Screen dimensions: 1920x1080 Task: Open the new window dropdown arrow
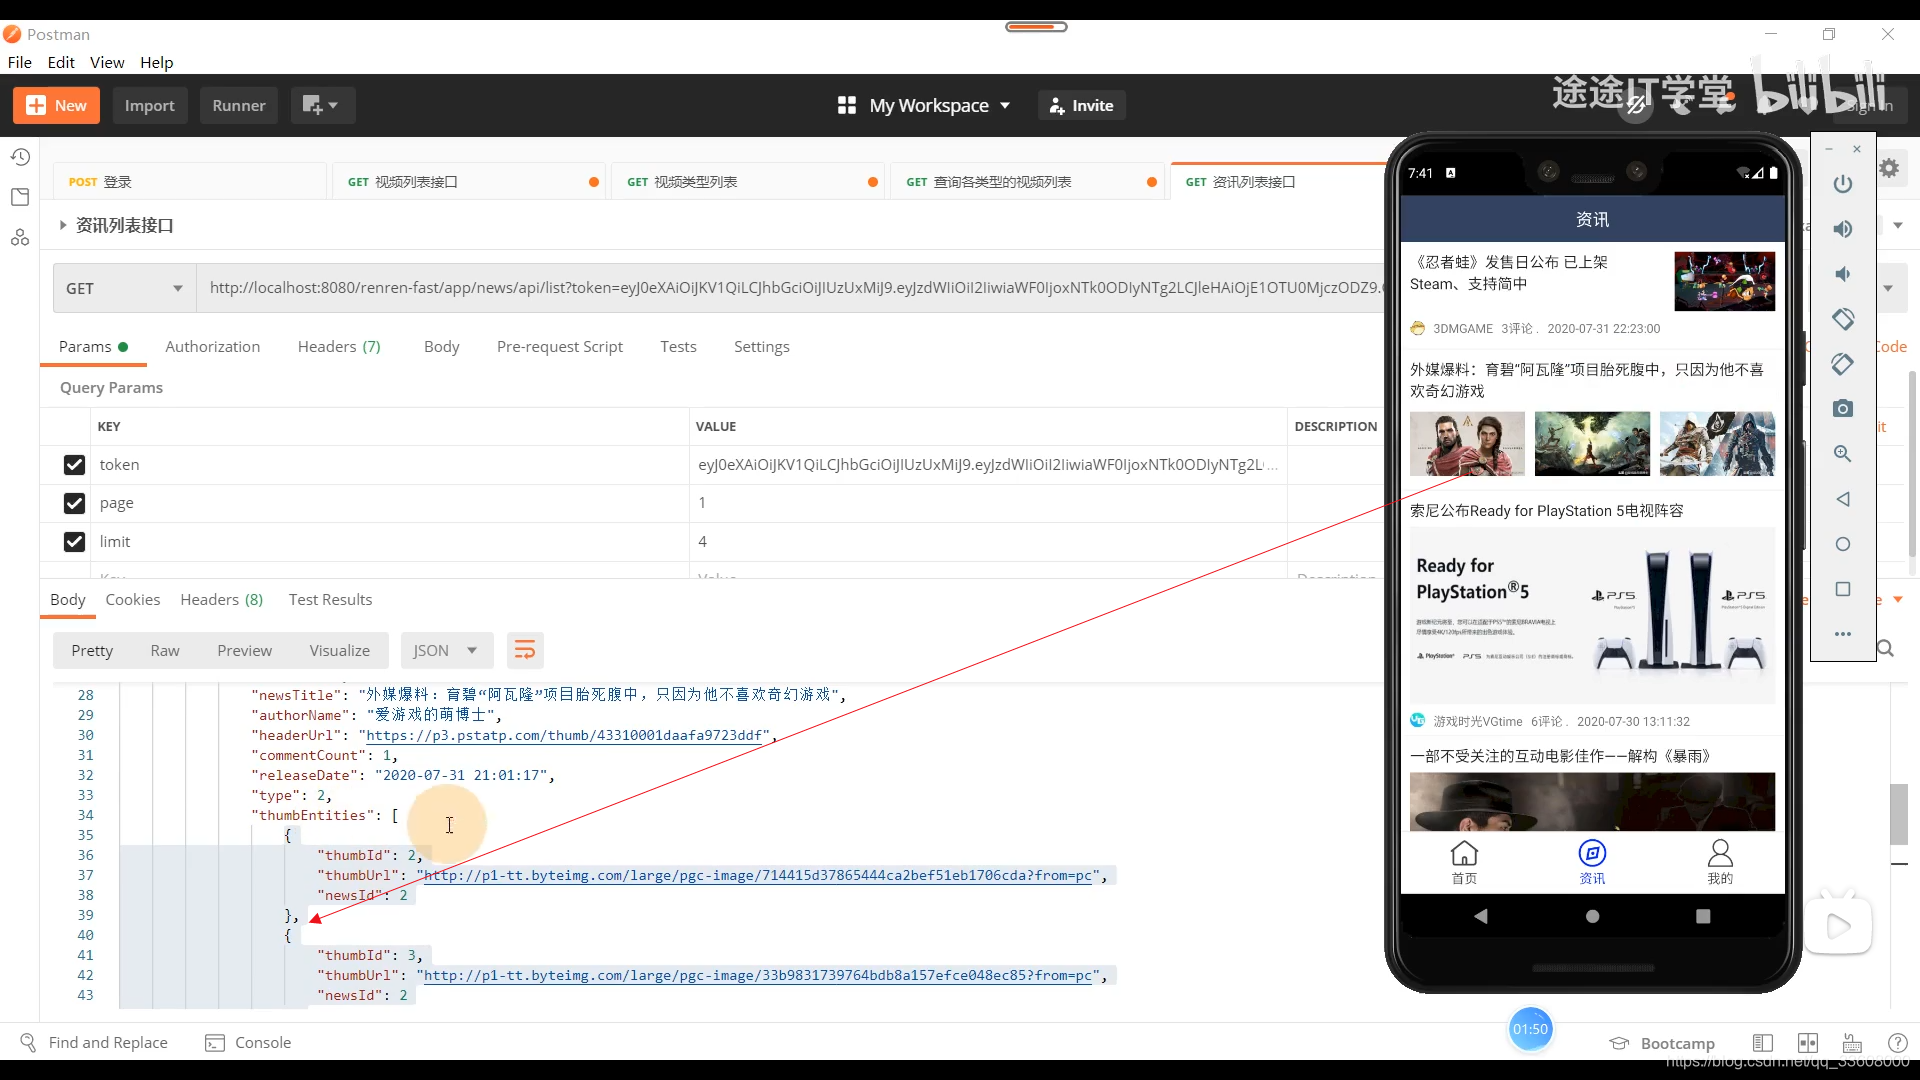coord(334,105)
